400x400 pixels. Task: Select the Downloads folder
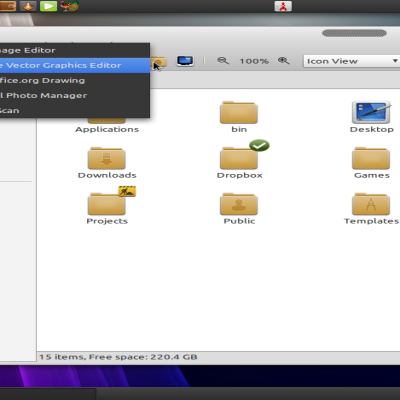[x=107, y=163]
